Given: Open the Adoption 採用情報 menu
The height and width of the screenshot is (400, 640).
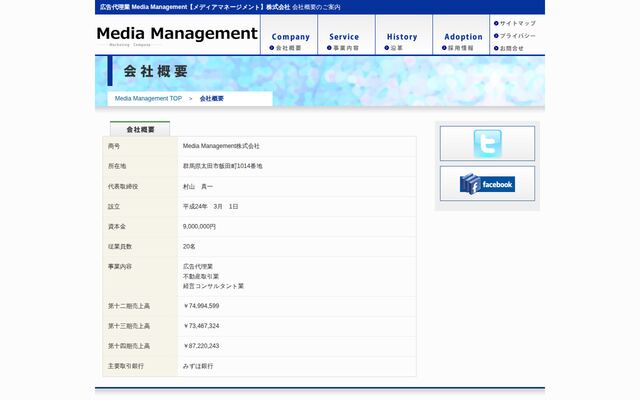Looking at the screenshot, I should pyautogui.click(x=461, y=35).
